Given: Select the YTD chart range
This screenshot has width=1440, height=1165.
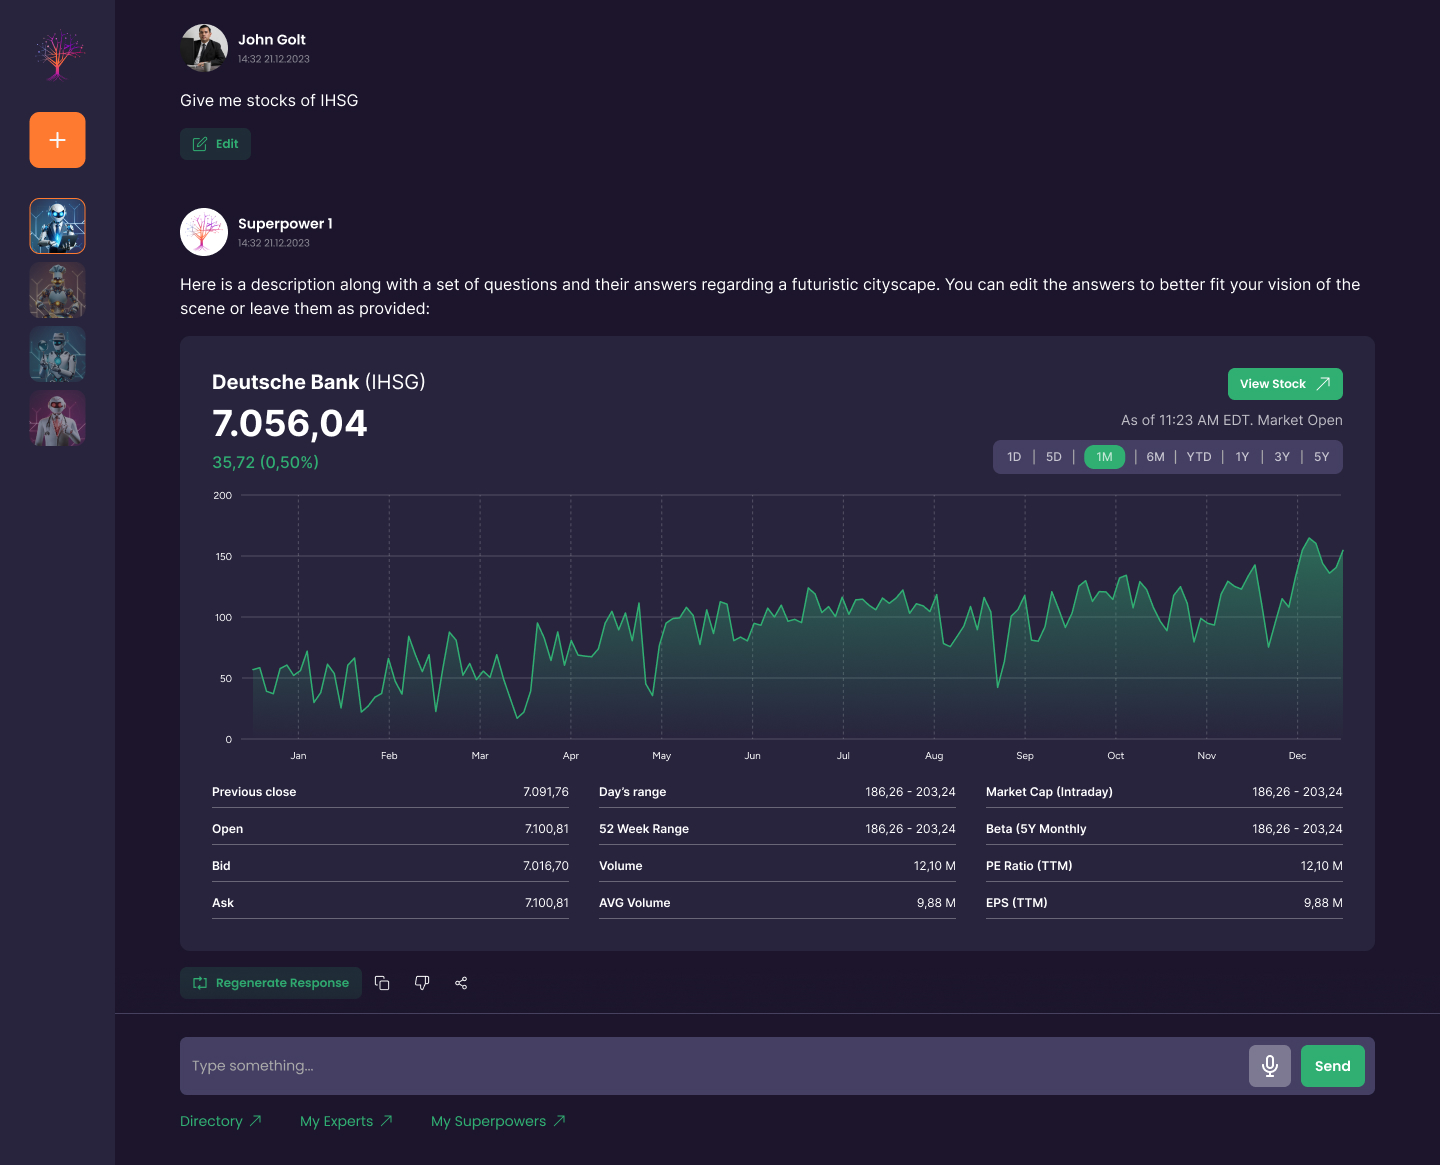Looking at the screenshot, I should [x=1198, y=457].
